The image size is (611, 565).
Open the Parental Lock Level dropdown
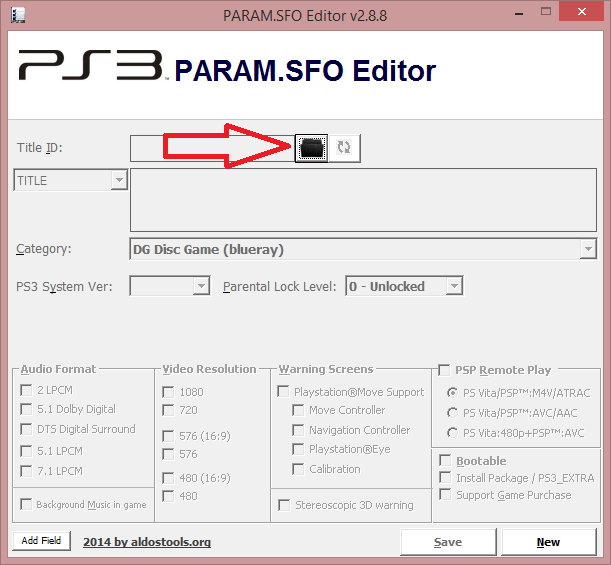pyautogui.click(x=454, y=286)
